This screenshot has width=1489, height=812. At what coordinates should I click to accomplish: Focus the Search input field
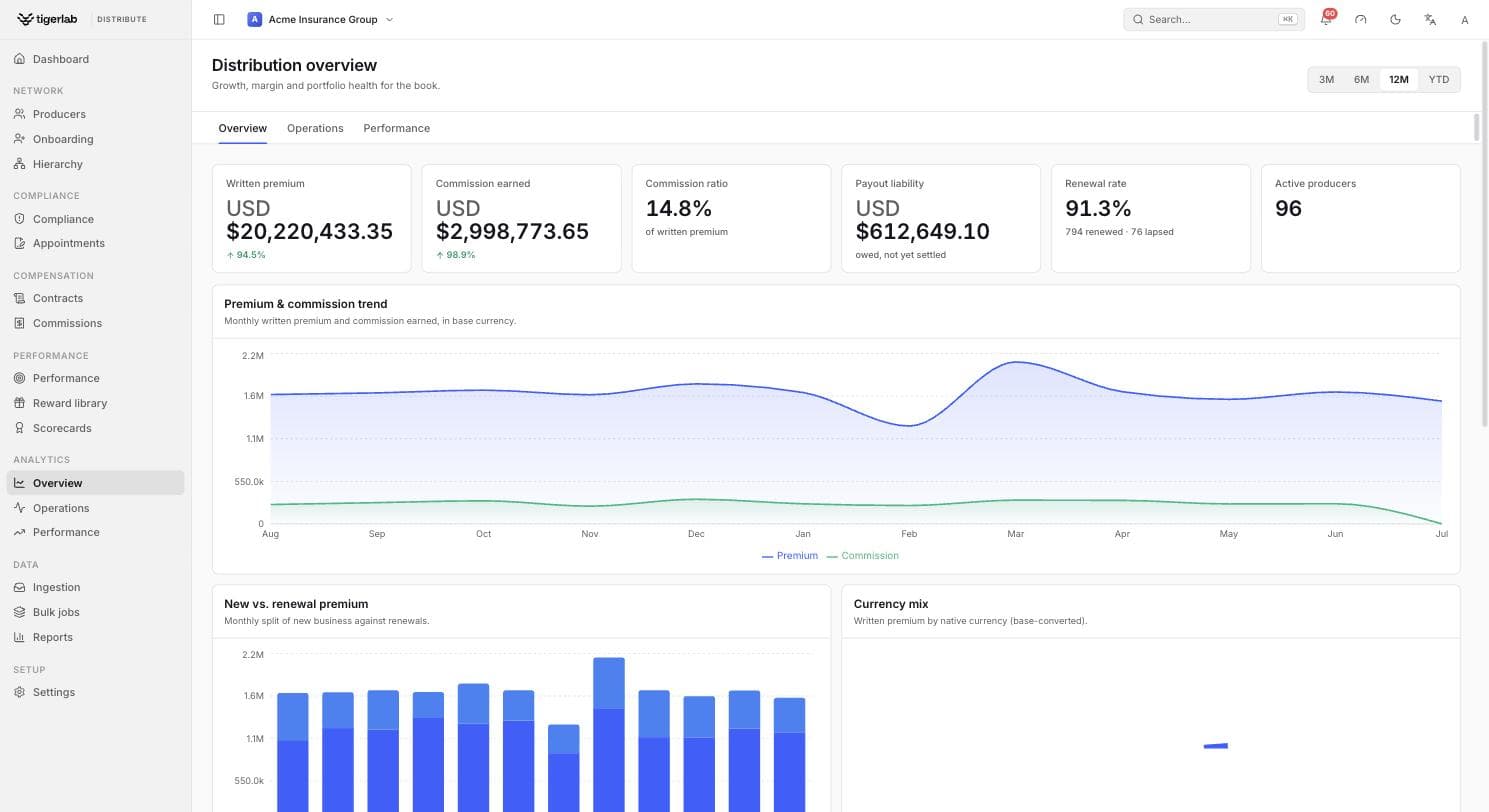pyautogui.click(x=1213, y=19)
